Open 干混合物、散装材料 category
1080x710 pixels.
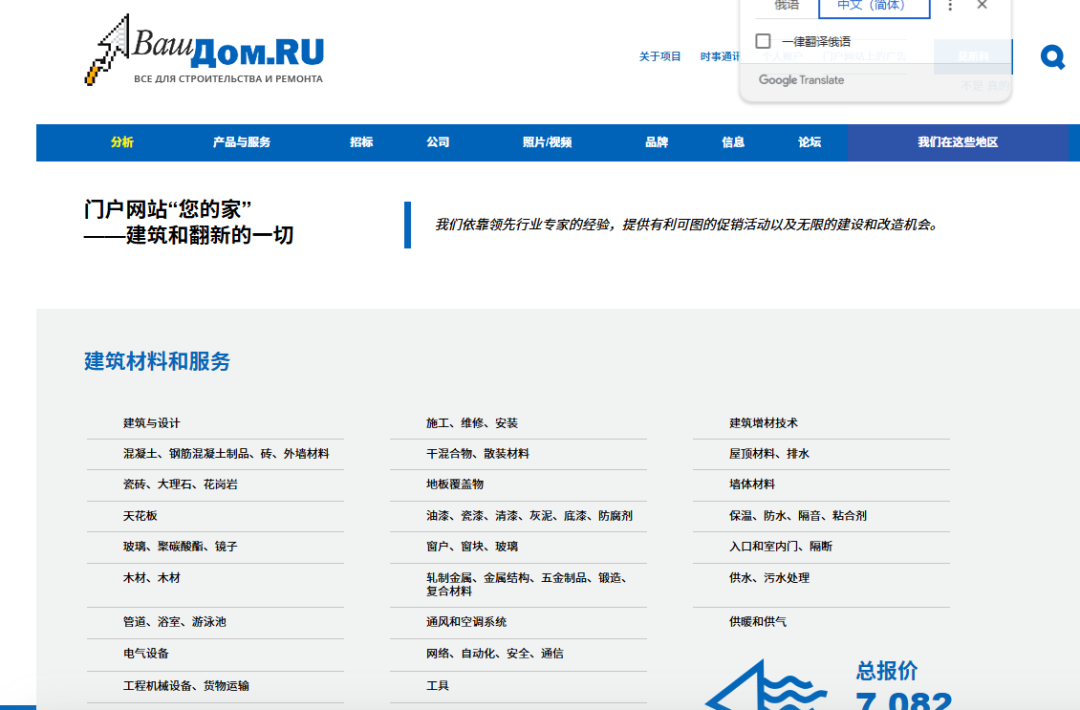point(477,454)
